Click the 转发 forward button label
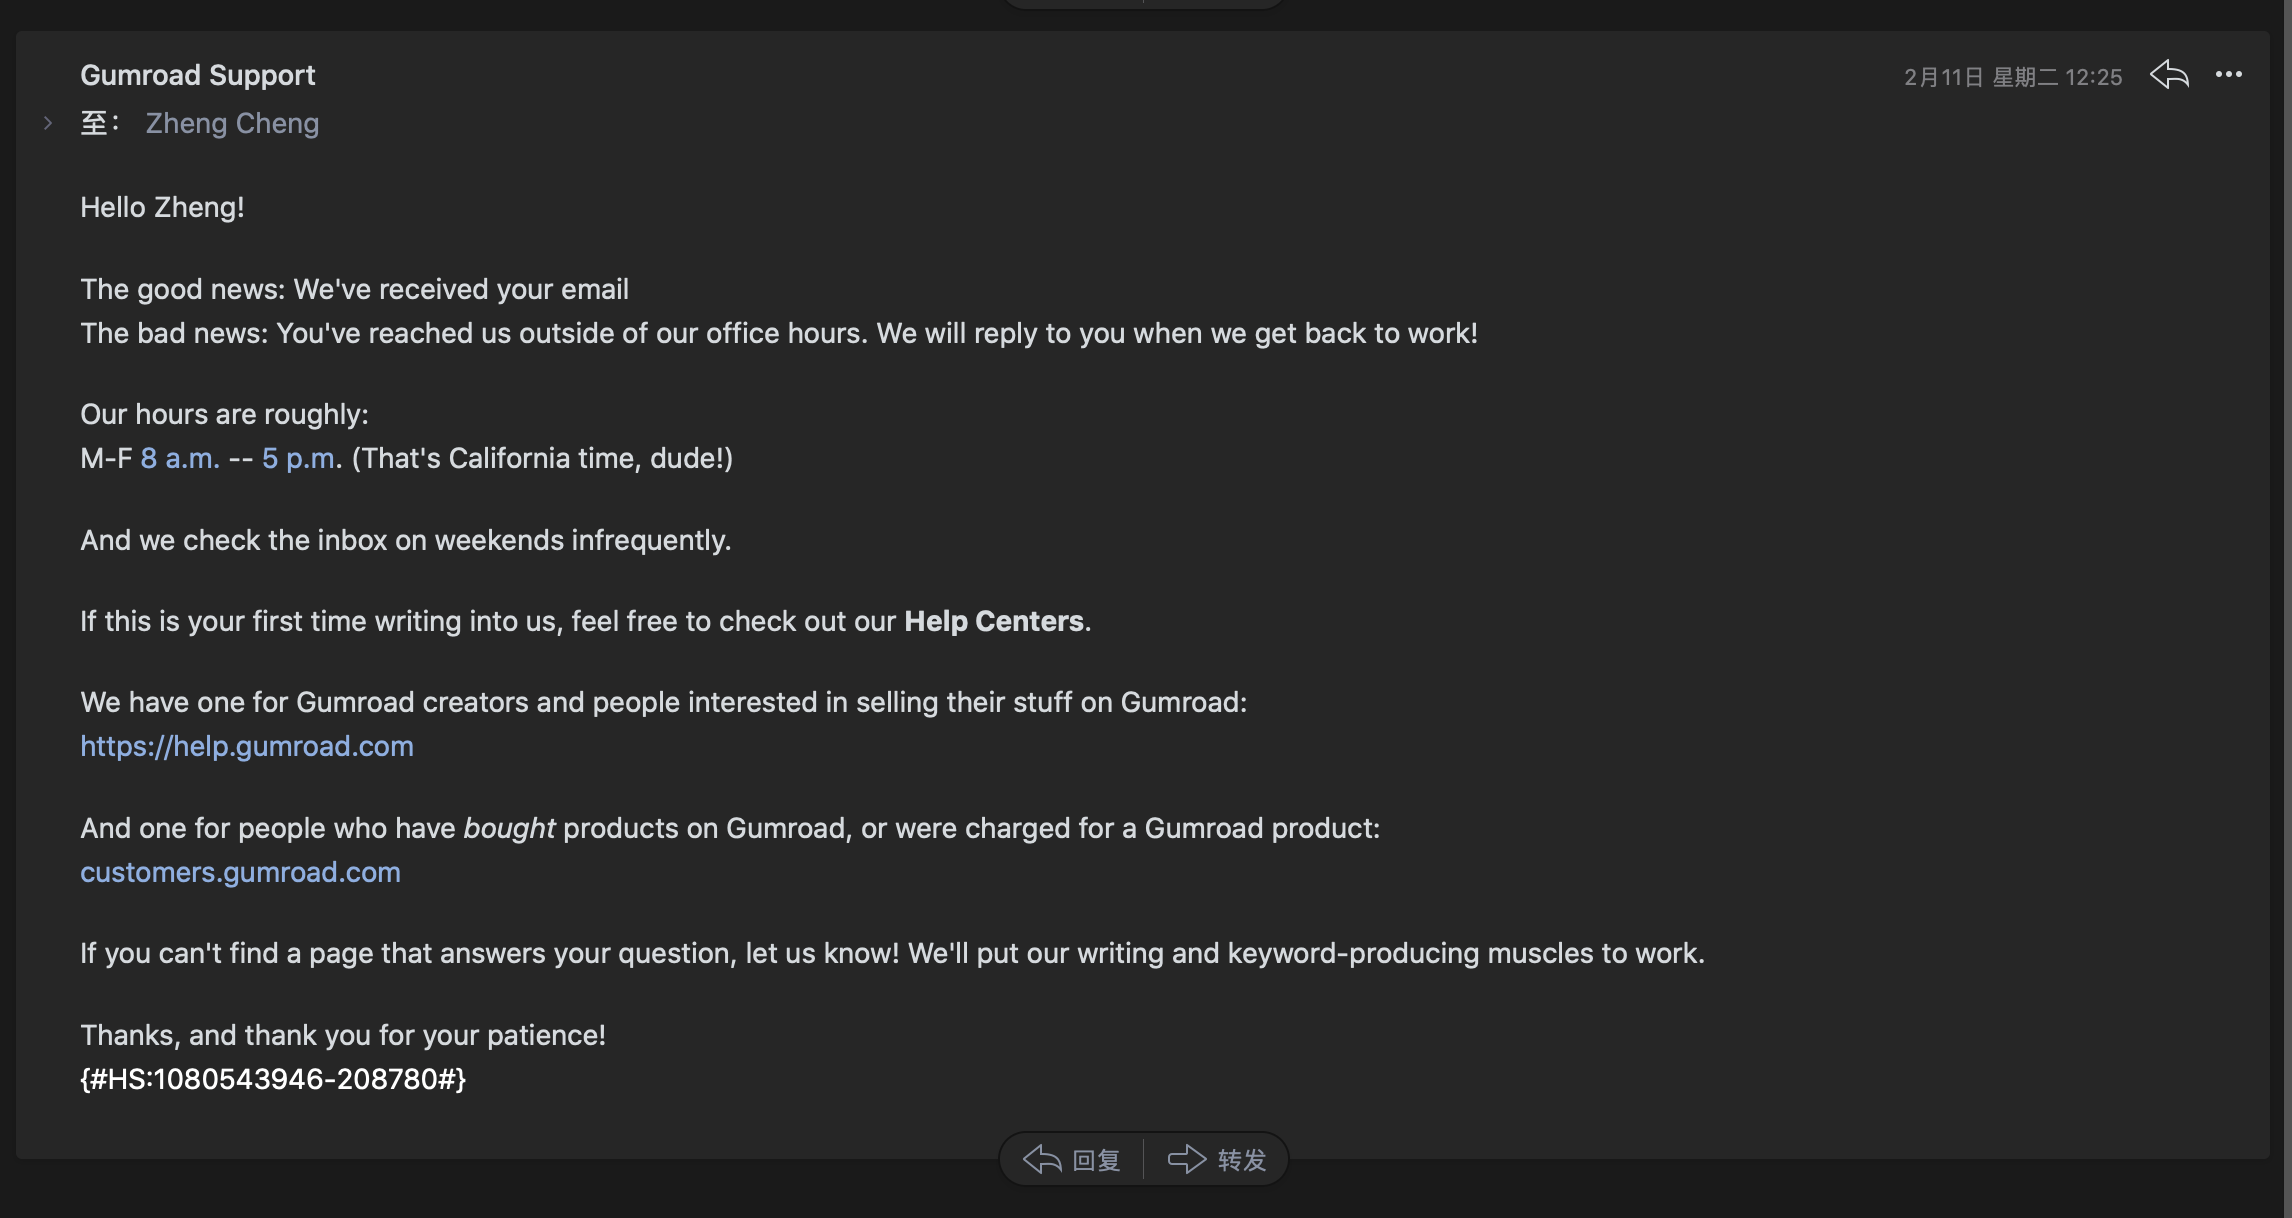This screenshot has height=1218, width=2292. point(1242,1160)
